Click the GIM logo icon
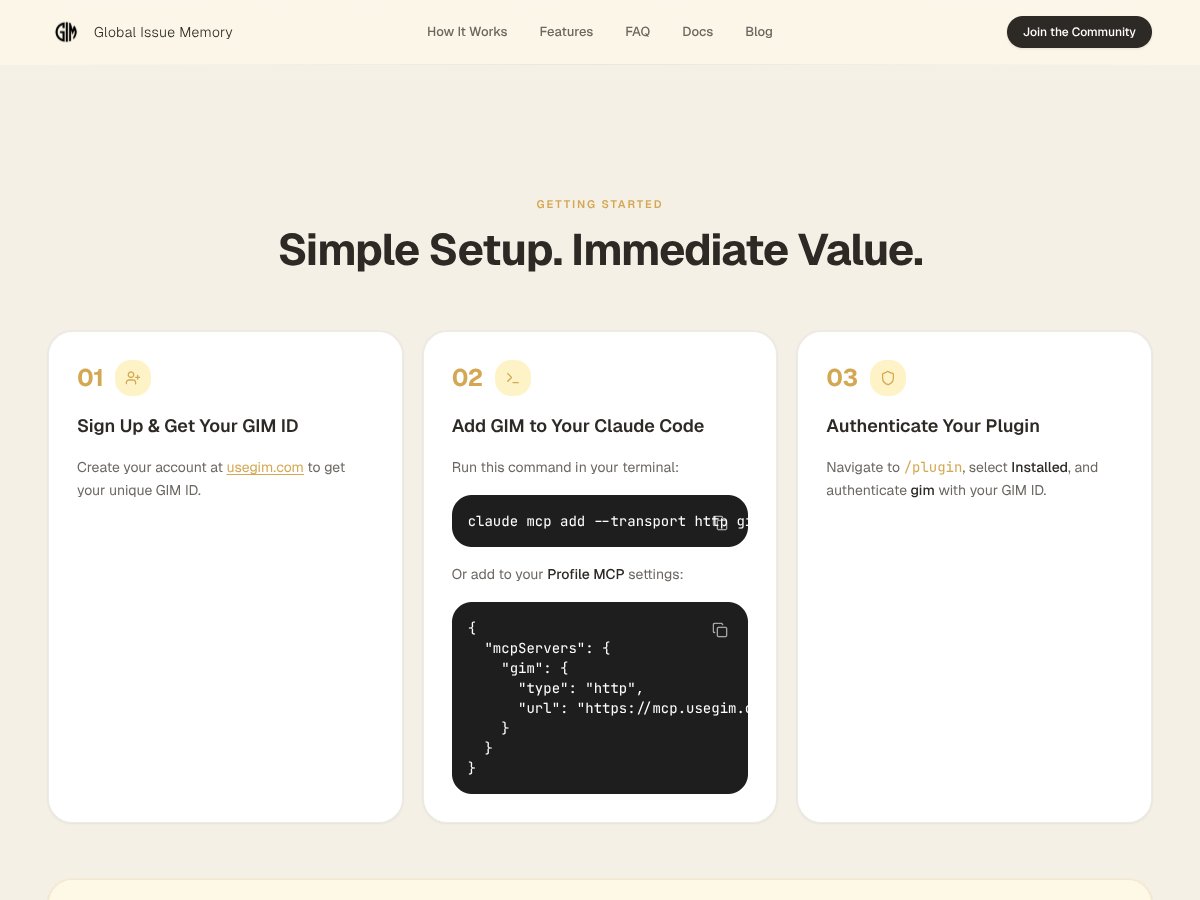Viewport: 1200px width, 900px height. click(x=66, y=32)
